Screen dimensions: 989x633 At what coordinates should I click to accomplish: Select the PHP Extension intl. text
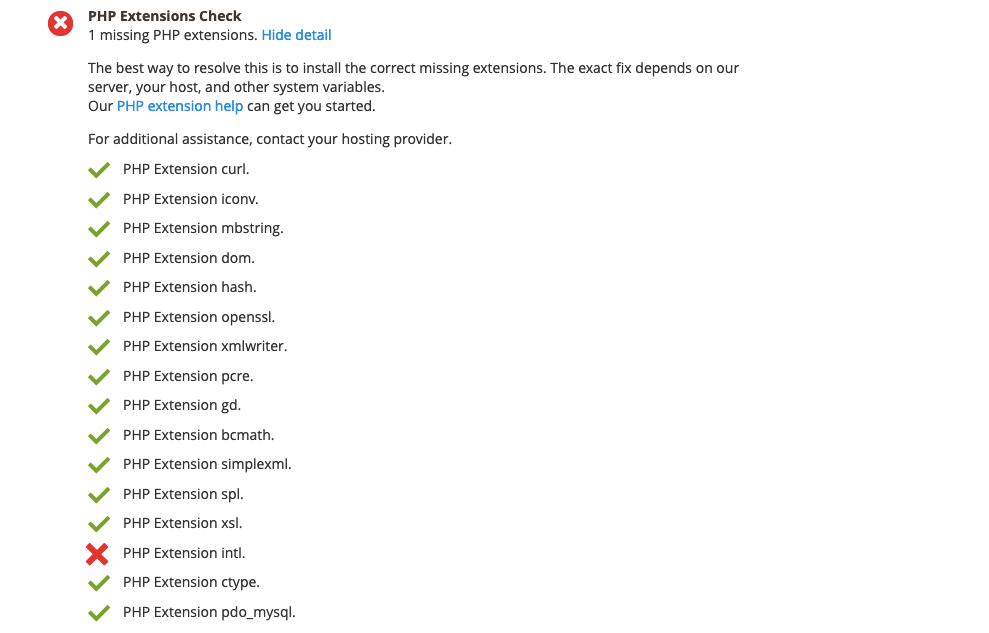tap(184, 553)
